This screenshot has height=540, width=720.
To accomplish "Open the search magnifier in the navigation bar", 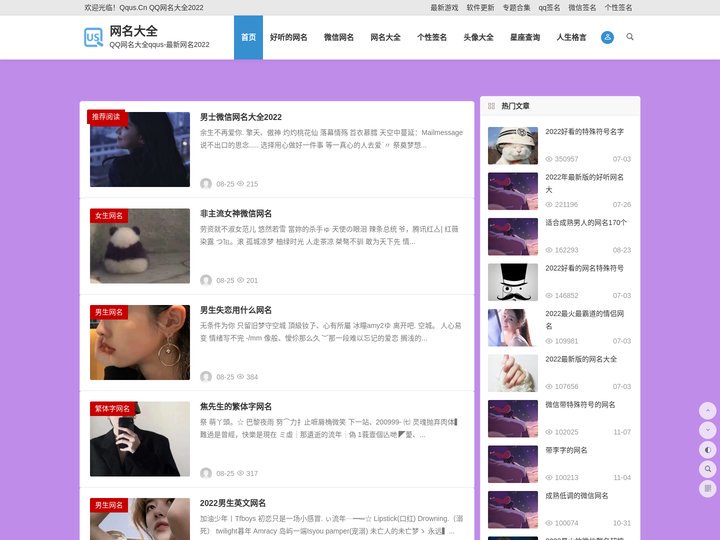I will click(x=630, y=37).
